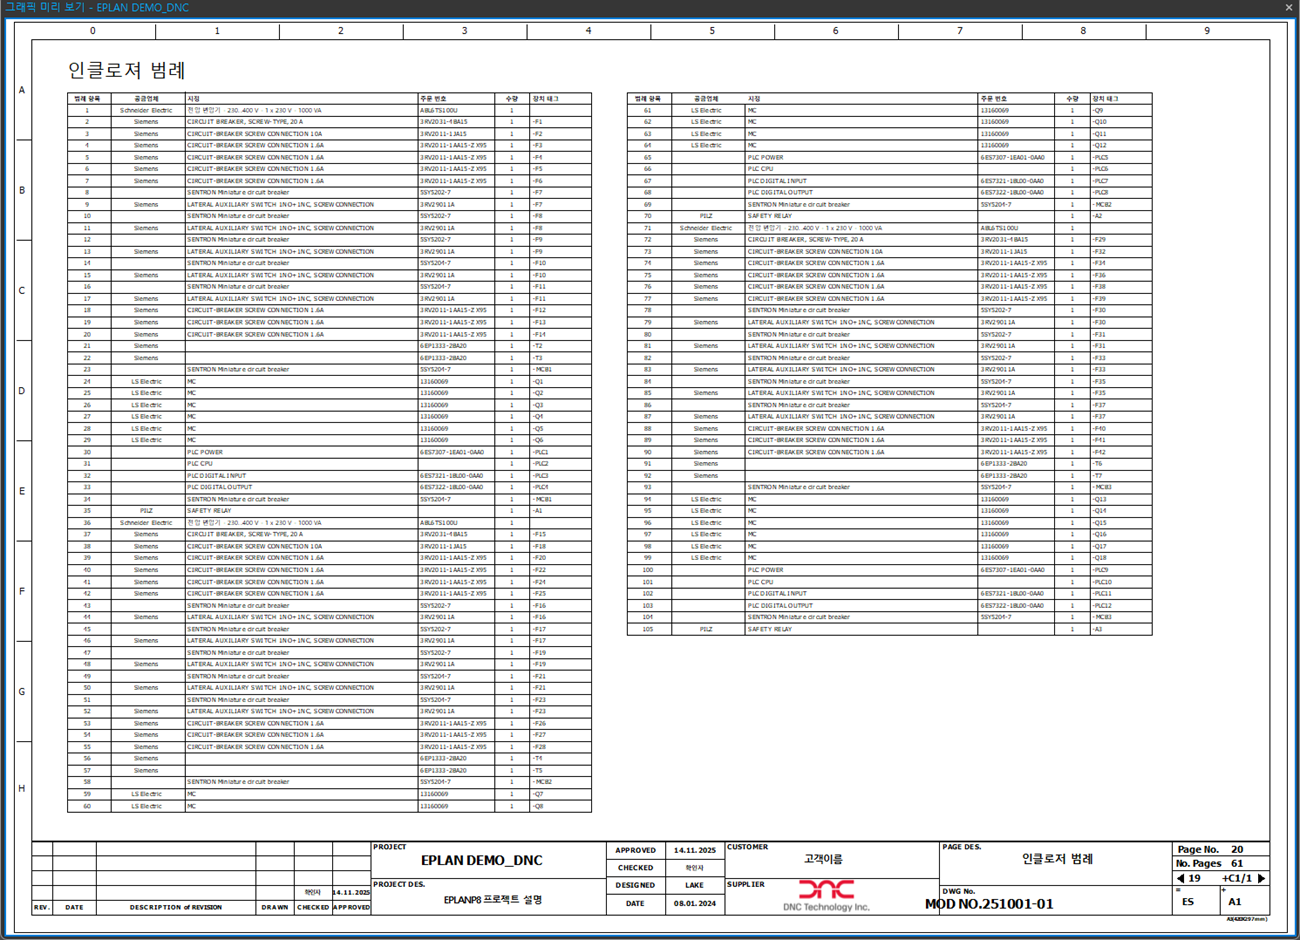
Task: Click project name "EPLAN DEMO_DNC" in the title block
Action: (481, 860)
